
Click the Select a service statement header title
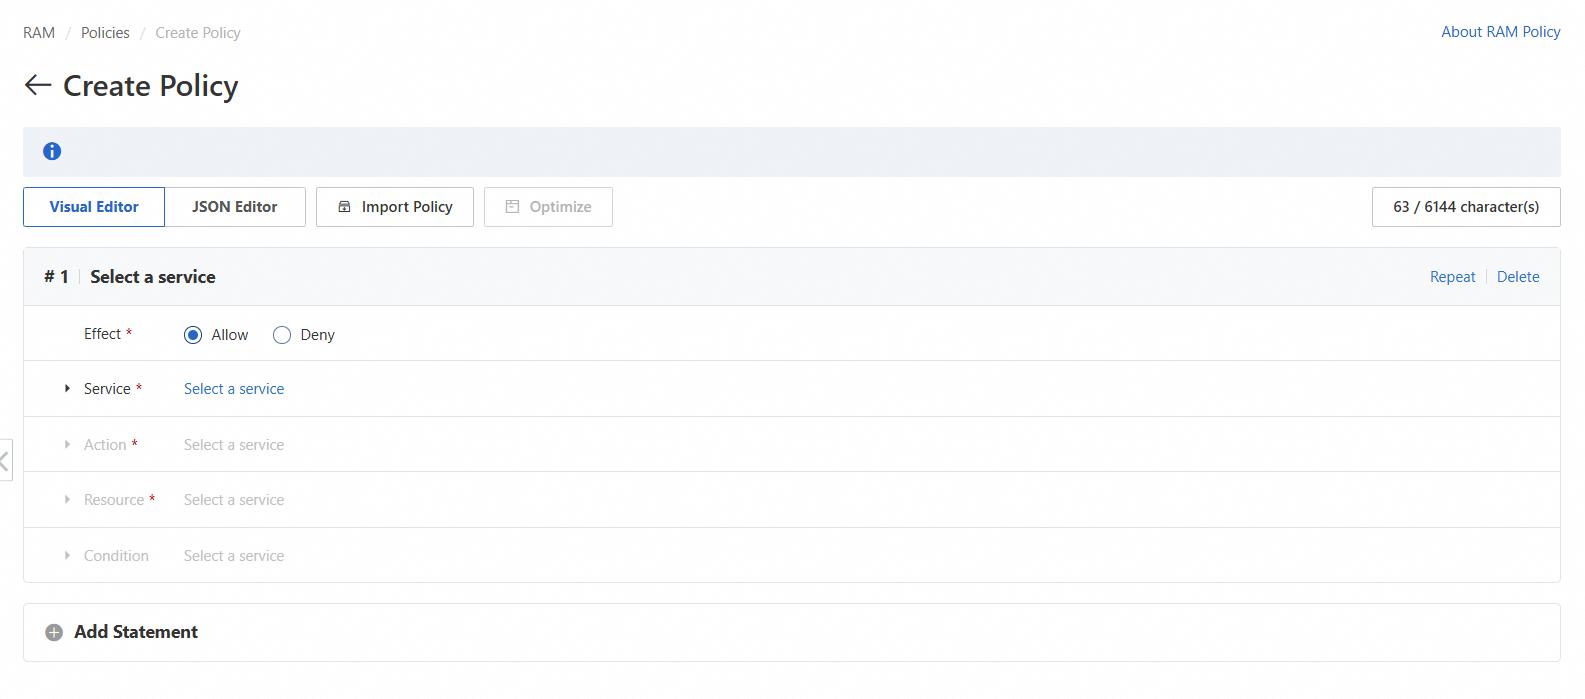pos(153,277)
